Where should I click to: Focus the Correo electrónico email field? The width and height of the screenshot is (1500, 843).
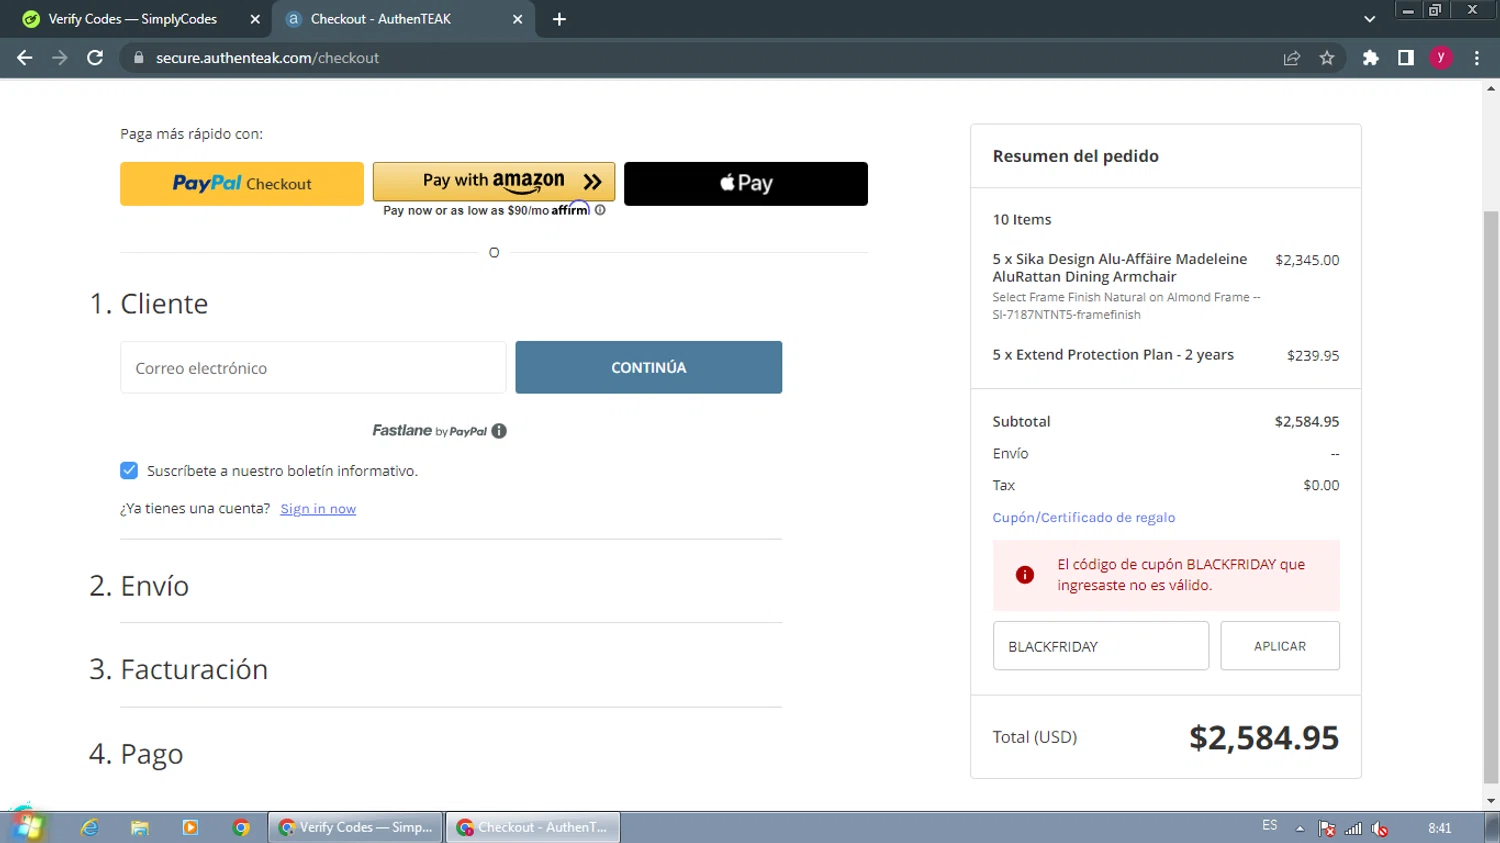[313, 367]
